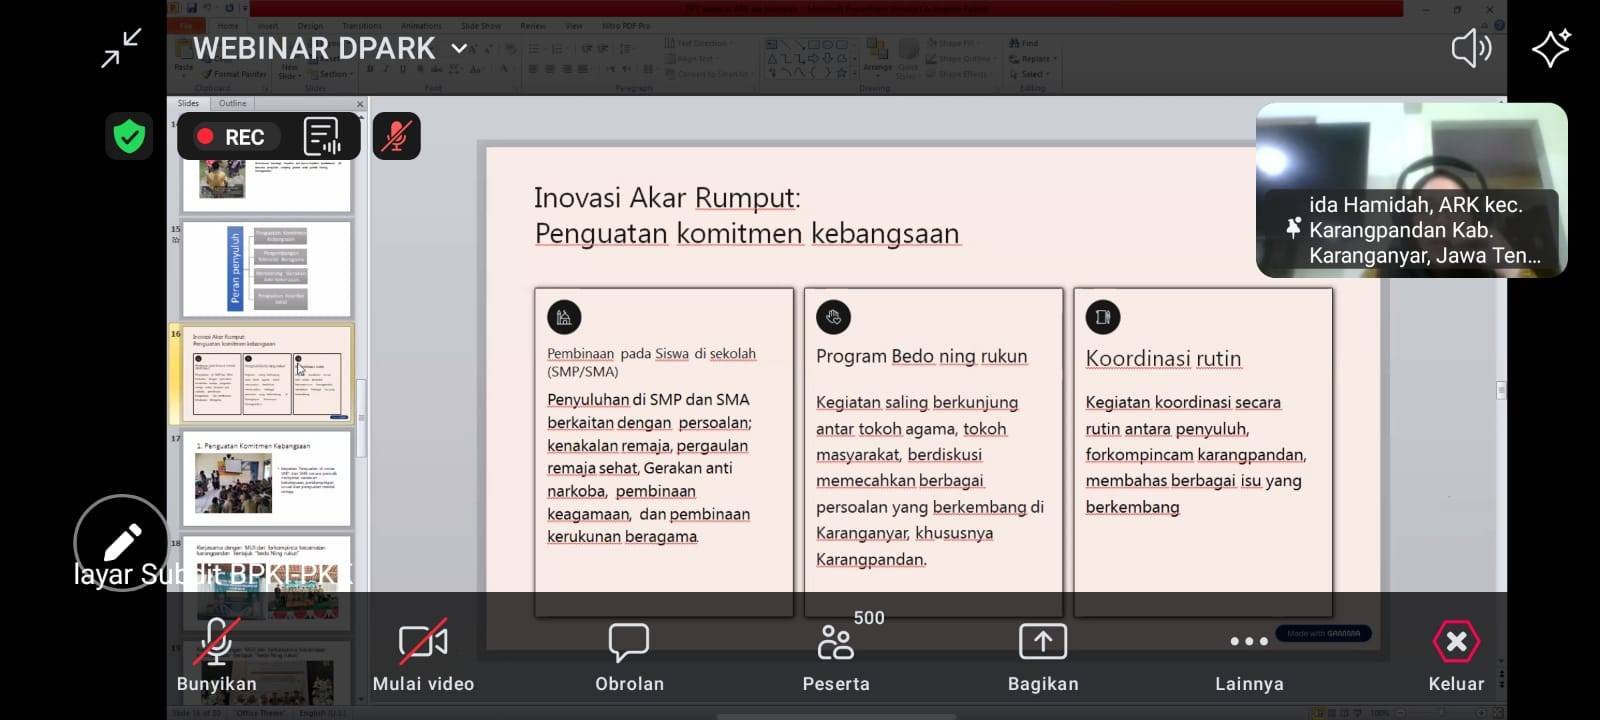Click the Koordinasi rutin heading

(1163, 358)
